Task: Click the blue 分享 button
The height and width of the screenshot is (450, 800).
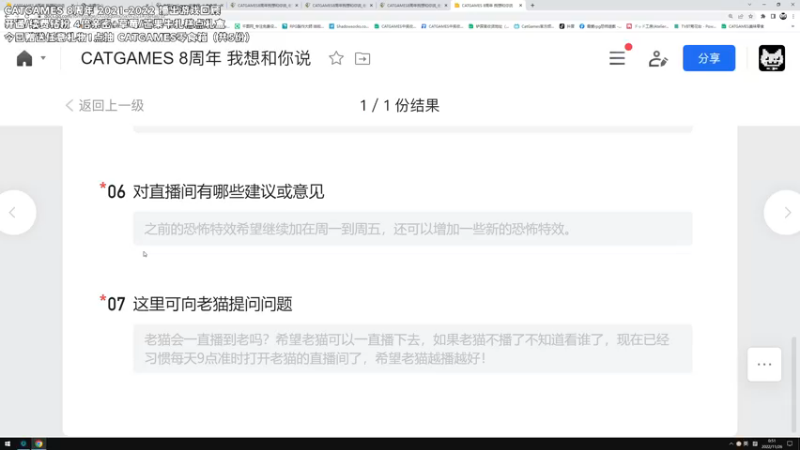Action: (x=709, y=58)
